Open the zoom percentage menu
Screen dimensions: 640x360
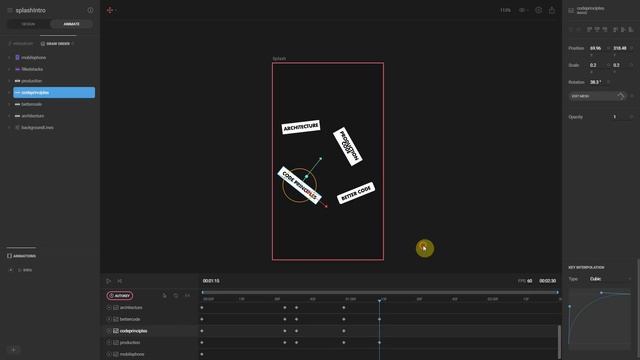tap(505, 10)
